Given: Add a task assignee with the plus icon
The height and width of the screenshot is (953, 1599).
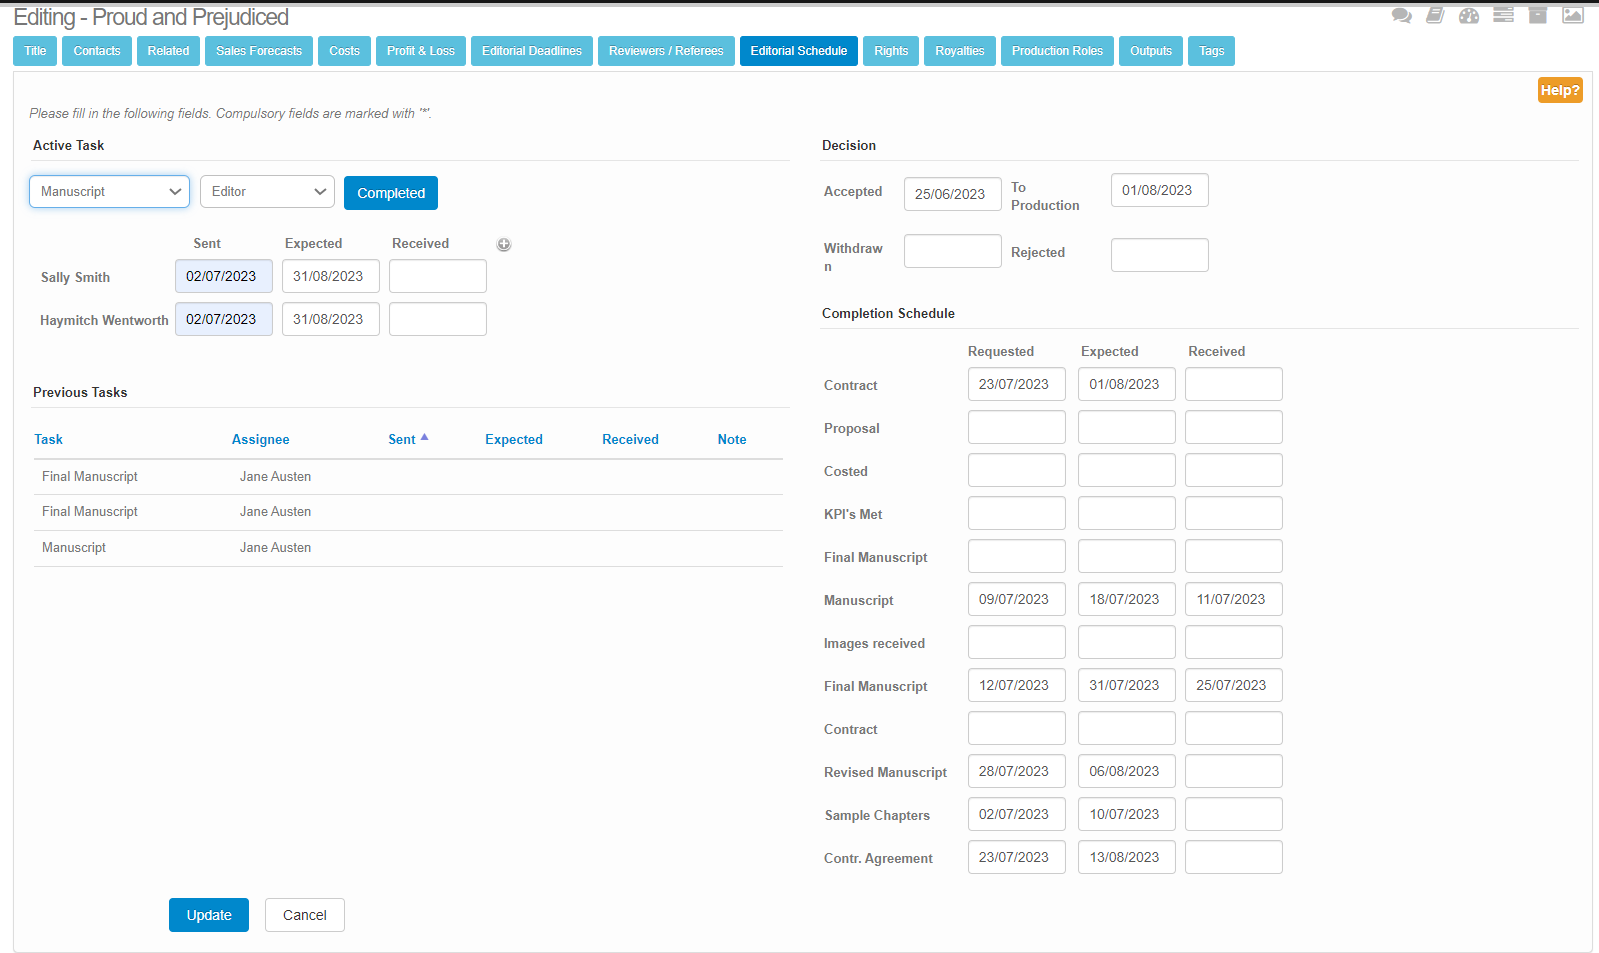Looking at the screenshot, I should (504, 244).
